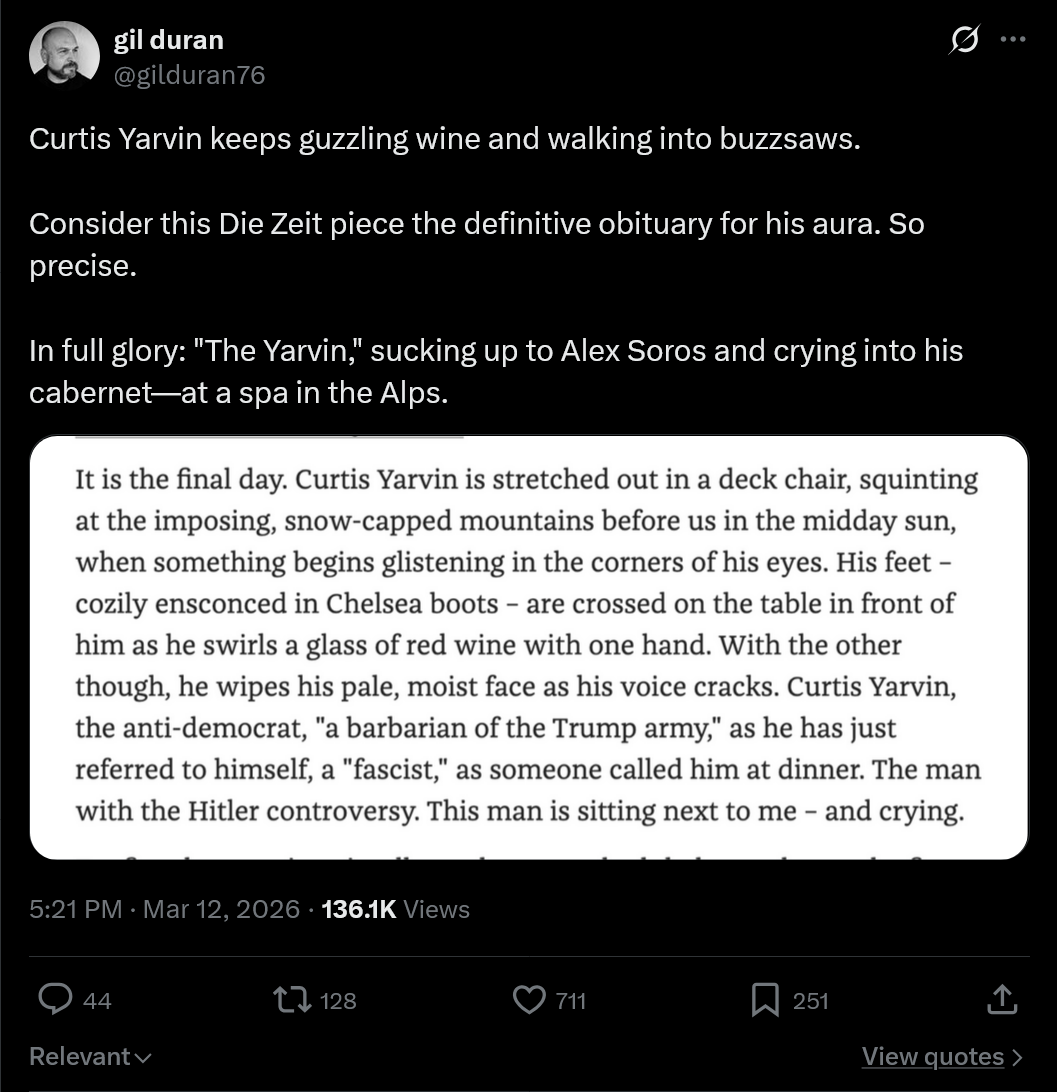Click the reply speech bubble icon
1057x1092 pixels.
[55, 999]
